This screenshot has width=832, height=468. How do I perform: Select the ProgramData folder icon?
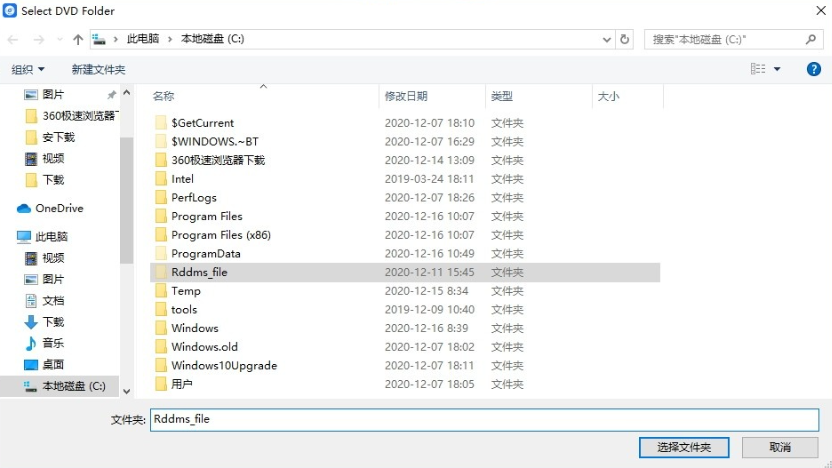point(161,253)
